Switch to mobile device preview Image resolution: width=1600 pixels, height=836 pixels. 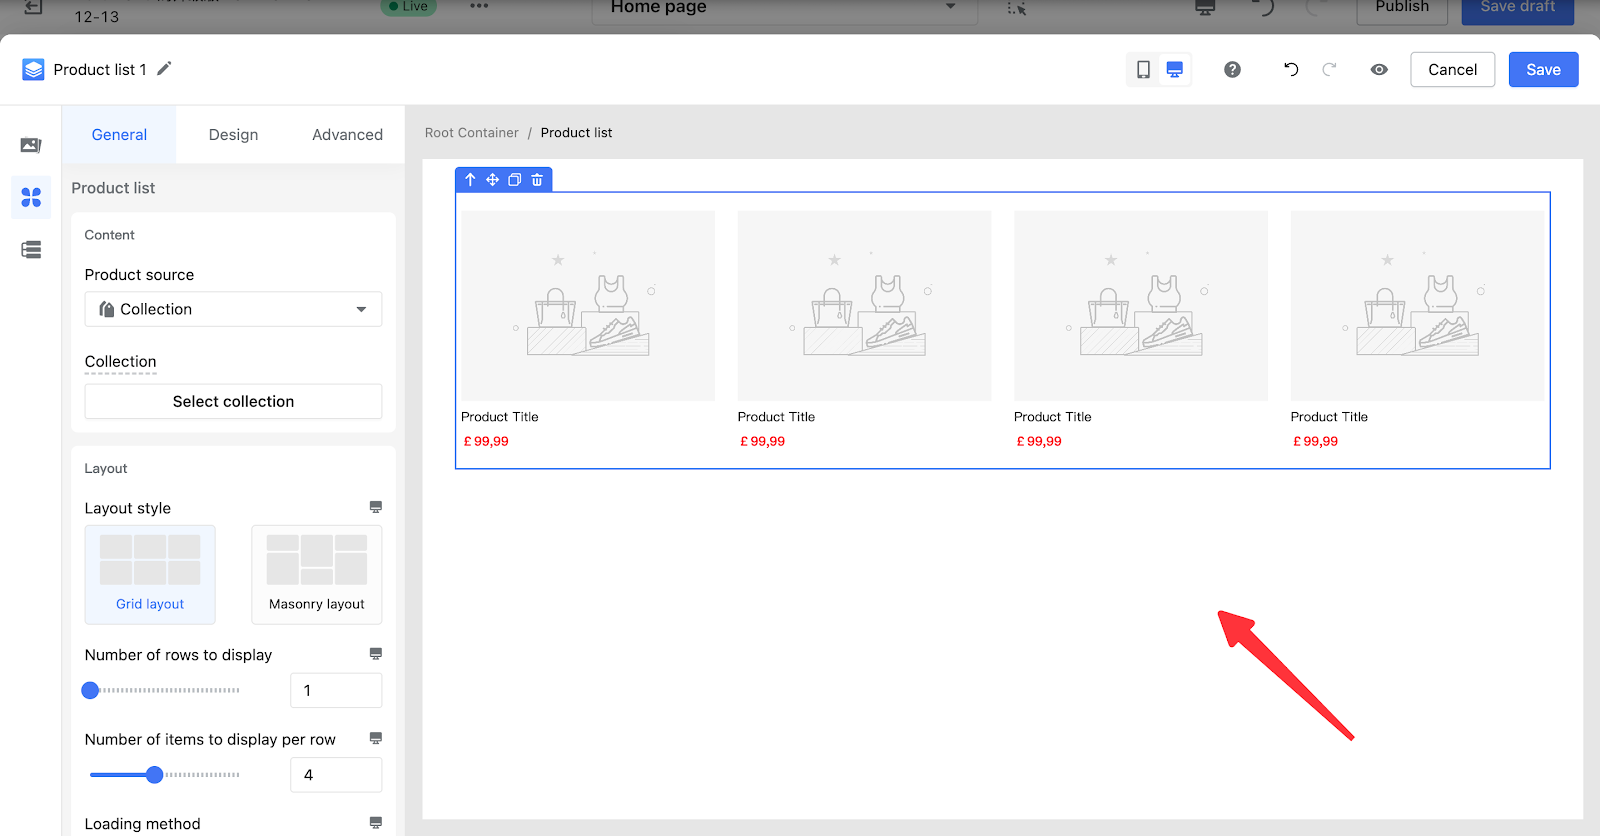click(x=1143, y=70)
